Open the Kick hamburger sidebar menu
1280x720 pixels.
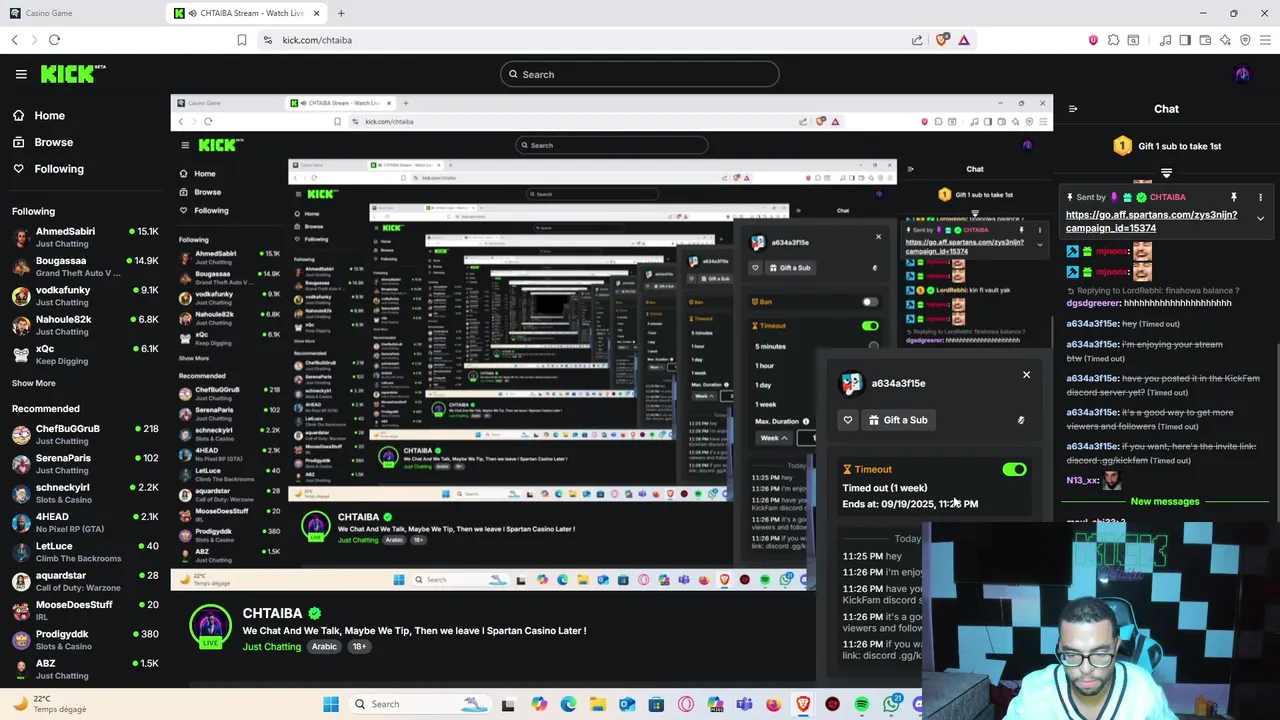click(21, 74)
